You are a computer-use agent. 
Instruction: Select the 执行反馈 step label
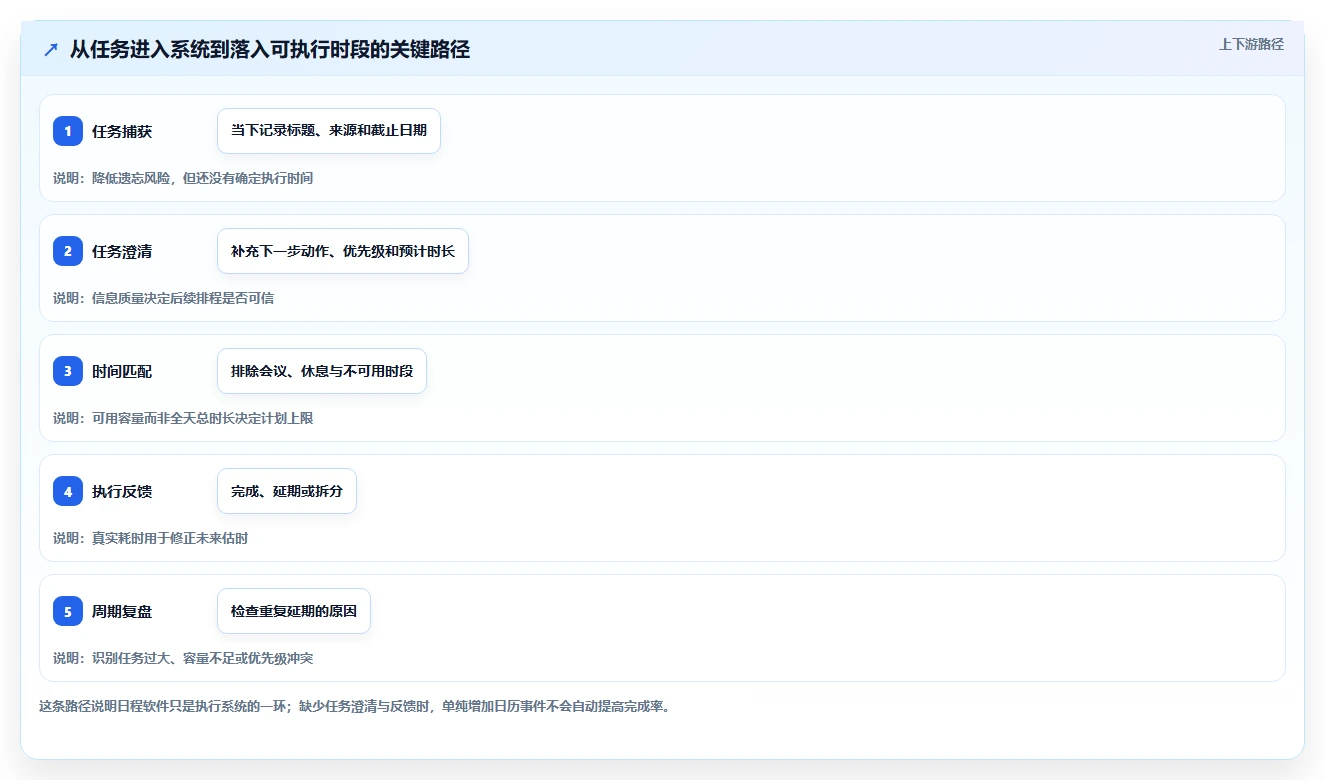click(122, 491)
